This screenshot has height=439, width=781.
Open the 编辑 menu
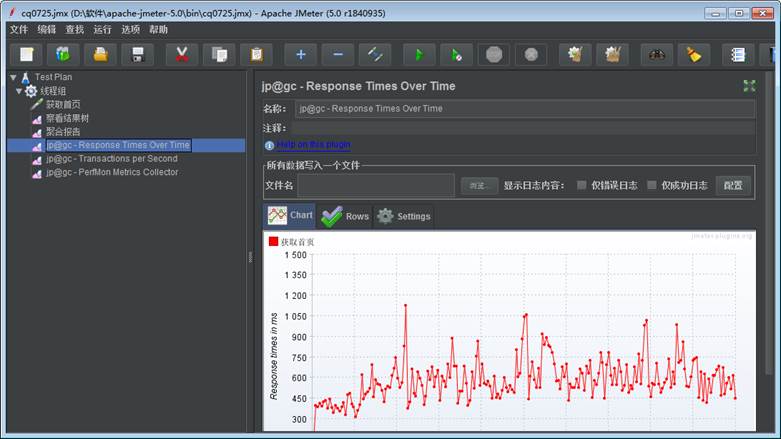tap(46, 29)
